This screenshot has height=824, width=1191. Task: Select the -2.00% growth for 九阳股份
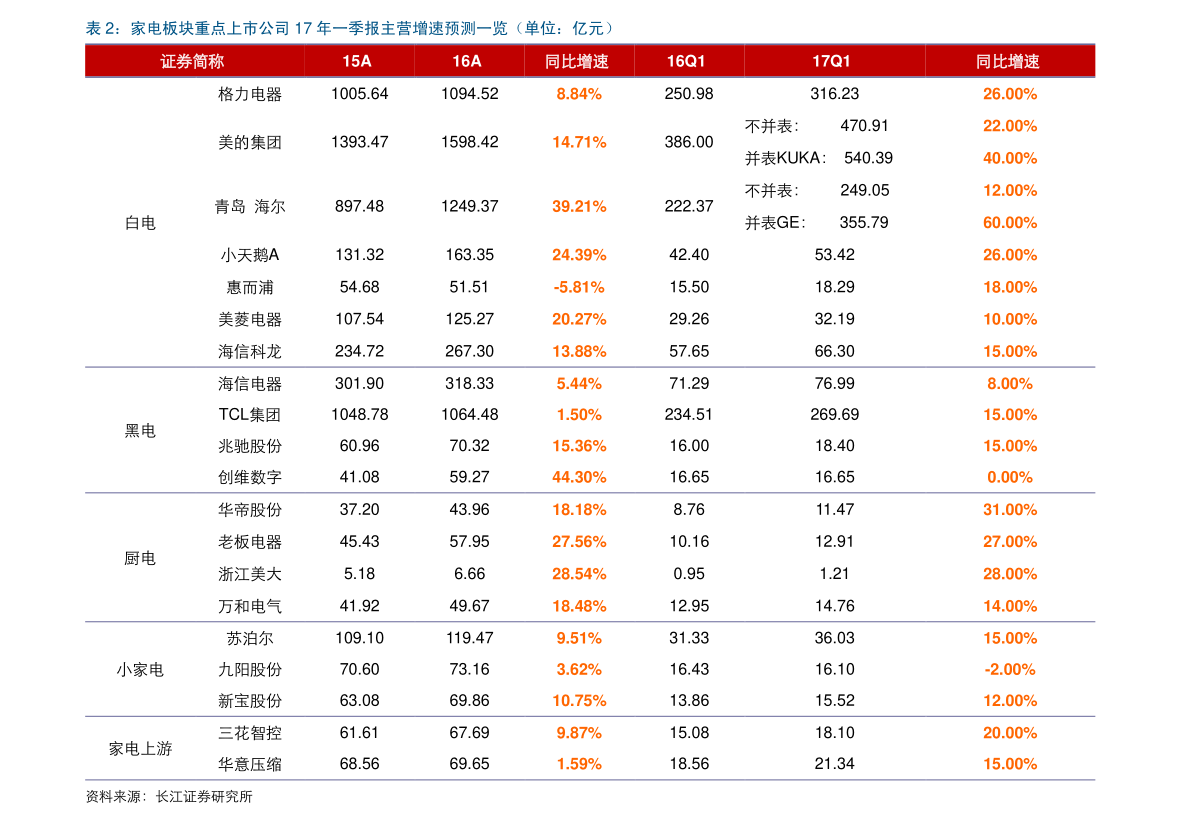click(1009, 670)
